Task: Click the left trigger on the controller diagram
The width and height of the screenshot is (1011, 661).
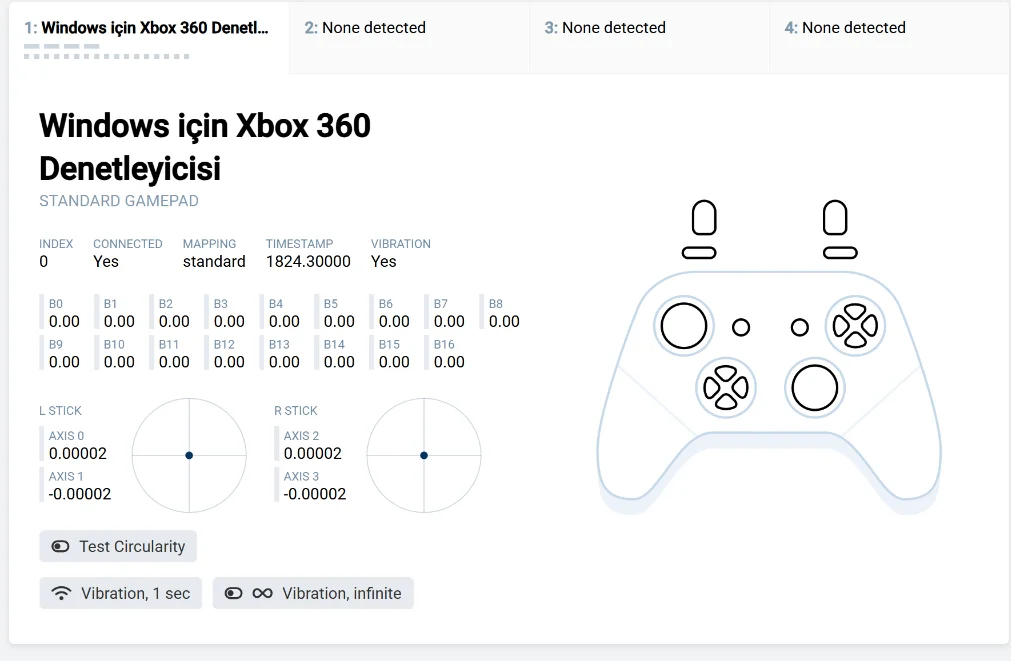Action: (x=703, y=218)
